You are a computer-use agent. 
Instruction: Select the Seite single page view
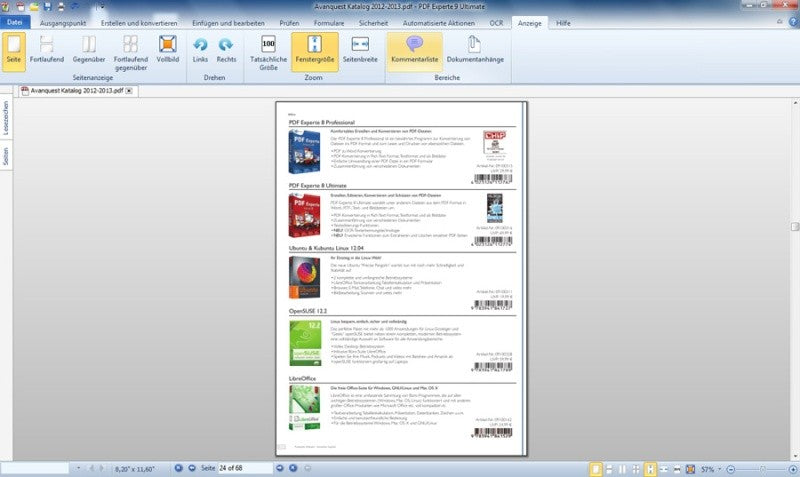[14, 51]
